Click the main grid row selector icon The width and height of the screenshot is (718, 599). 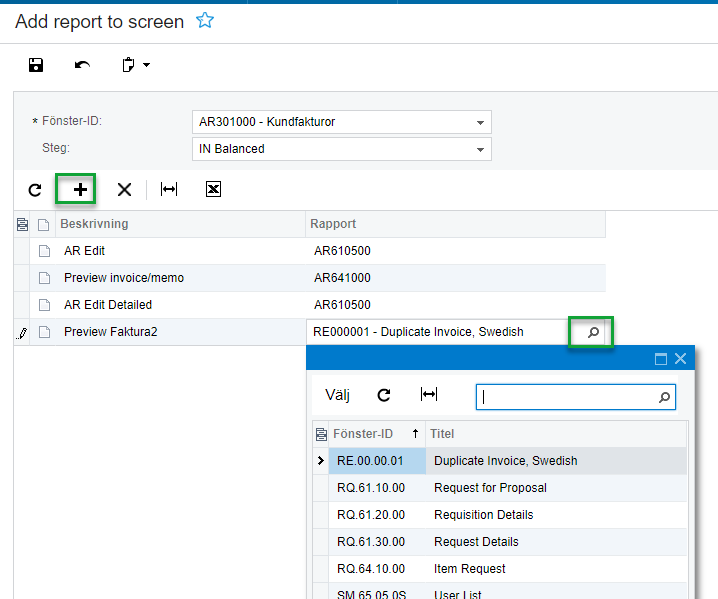pyautogui.click(x=22, y=224)
